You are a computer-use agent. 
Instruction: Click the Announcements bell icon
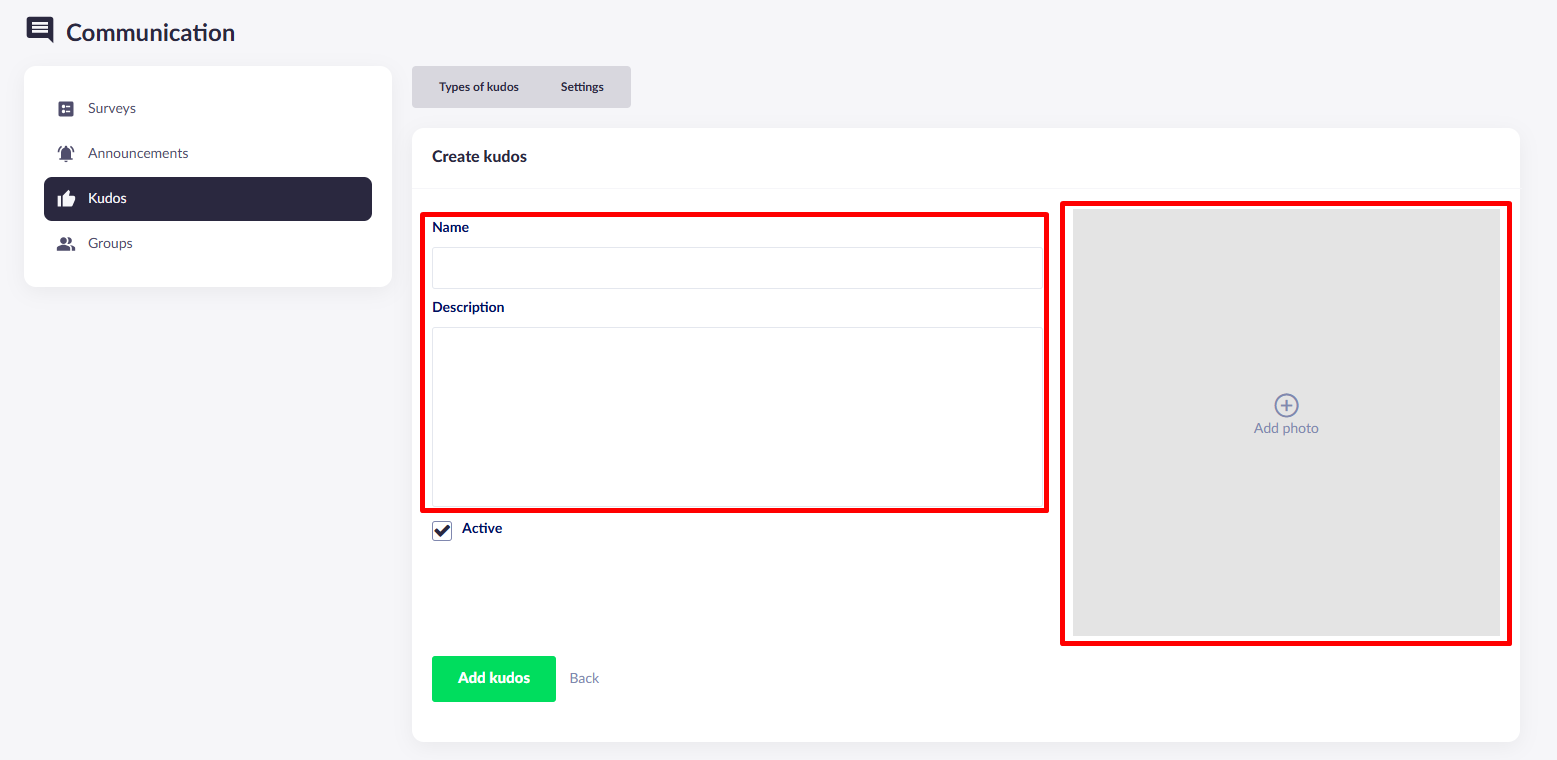pos(66,154)
